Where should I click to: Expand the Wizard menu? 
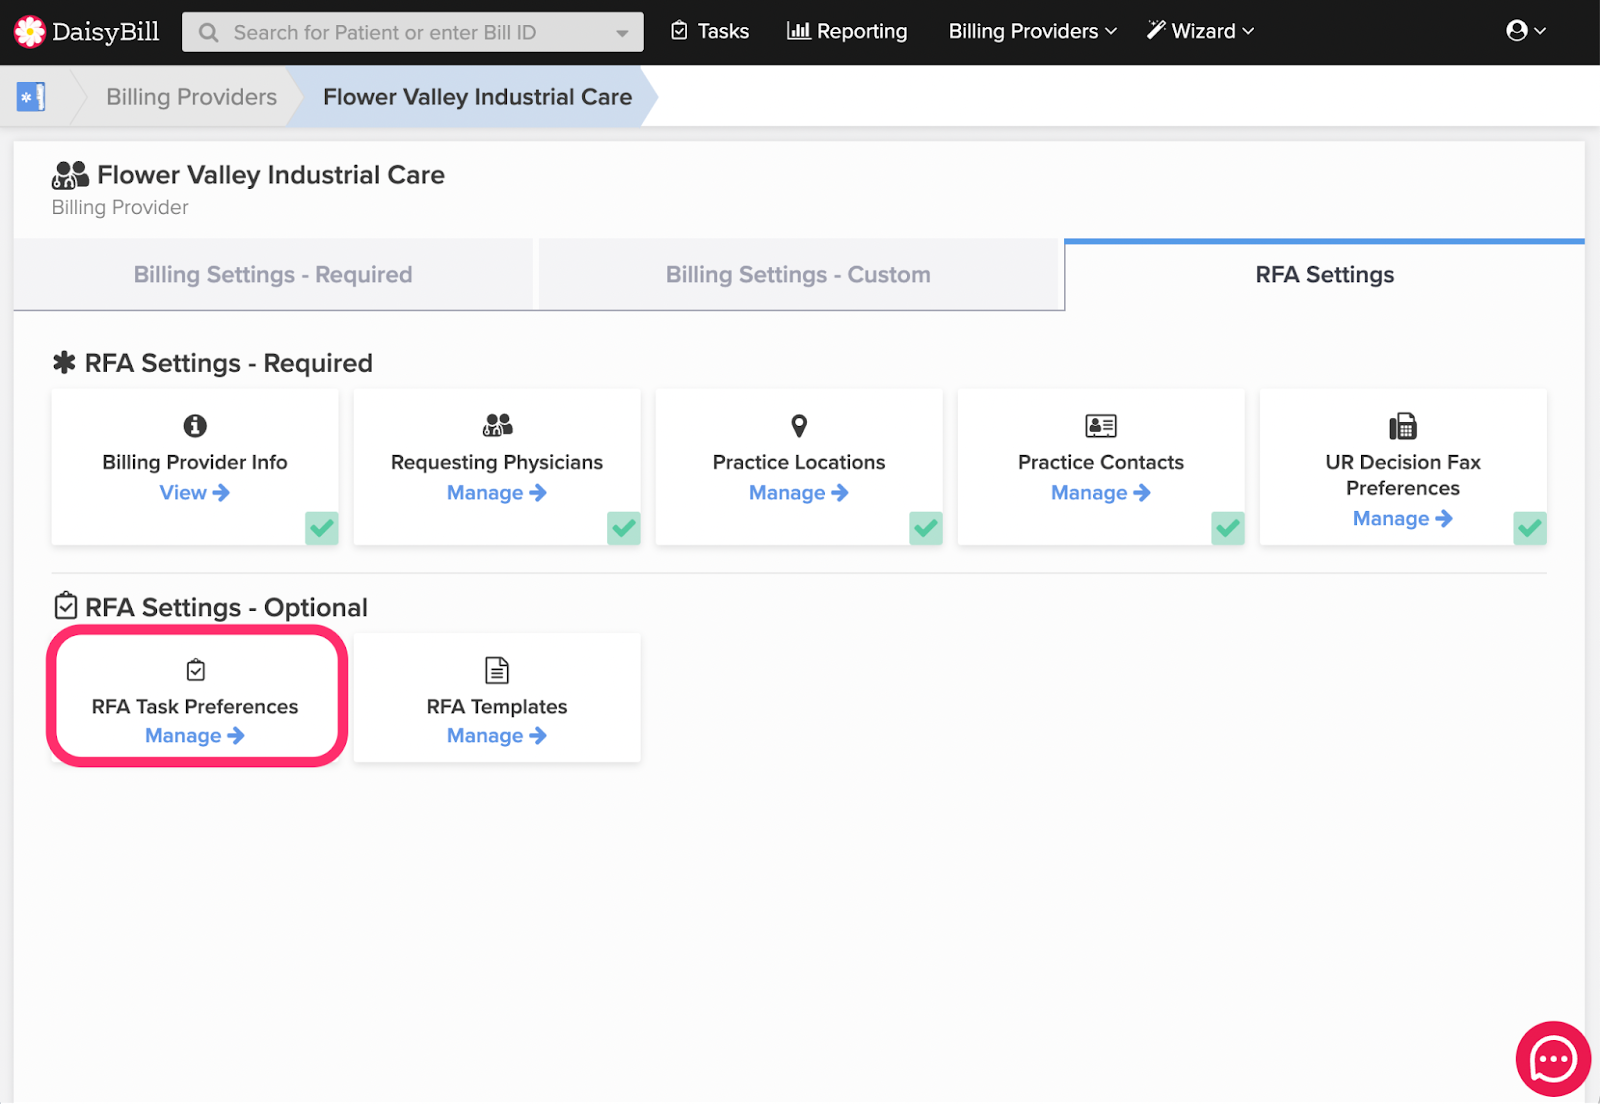click(x=1200, y=31)
